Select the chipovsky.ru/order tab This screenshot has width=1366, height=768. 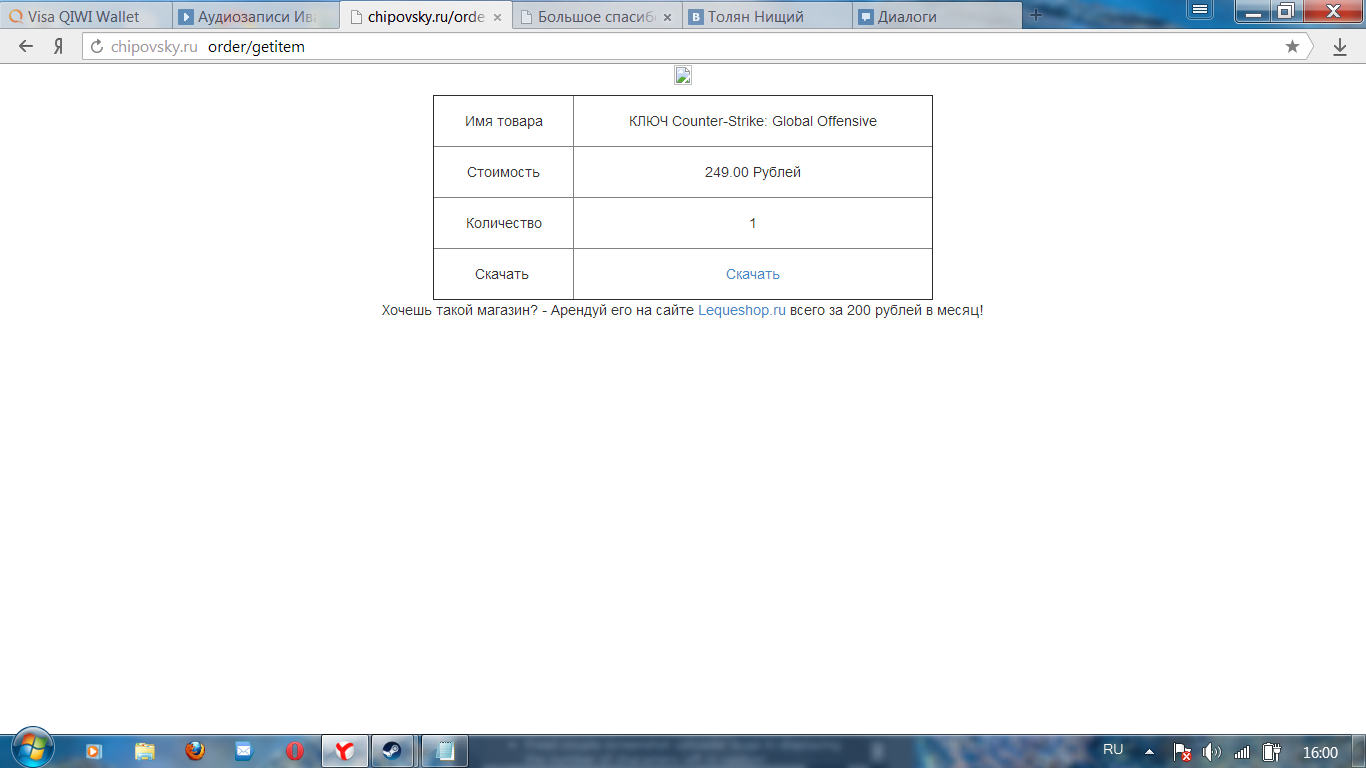425,16
